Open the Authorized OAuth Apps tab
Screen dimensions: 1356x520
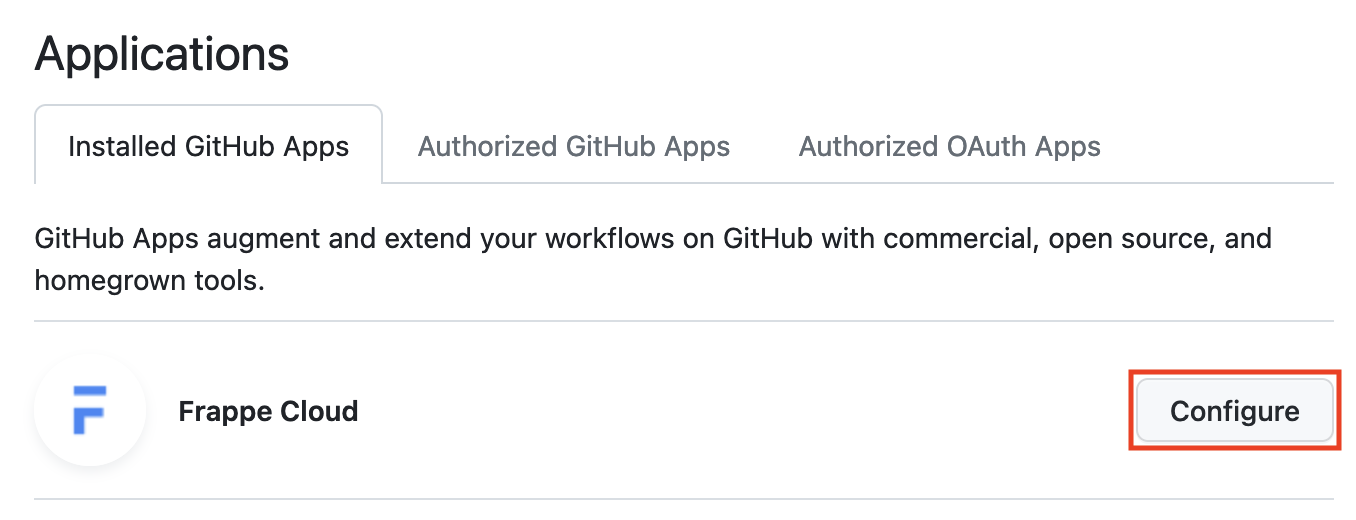click(x=949, y=147)
